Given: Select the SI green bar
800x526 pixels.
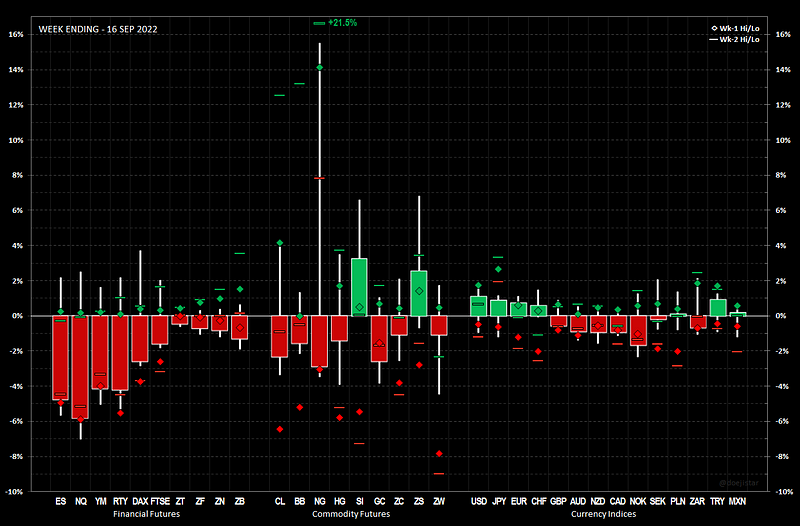Looking at the screenshot, I should coord(359,287).
